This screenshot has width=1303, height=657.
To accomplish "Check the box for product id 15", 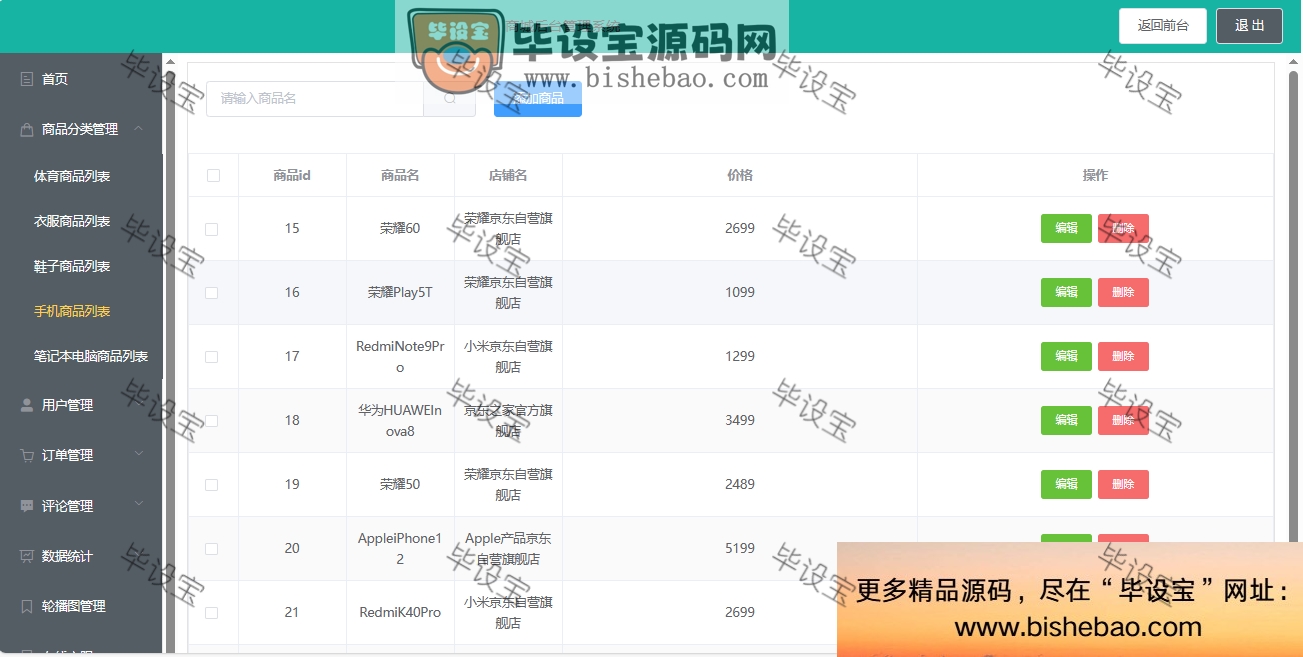I will pyautogui.click(x=211, y=229).
